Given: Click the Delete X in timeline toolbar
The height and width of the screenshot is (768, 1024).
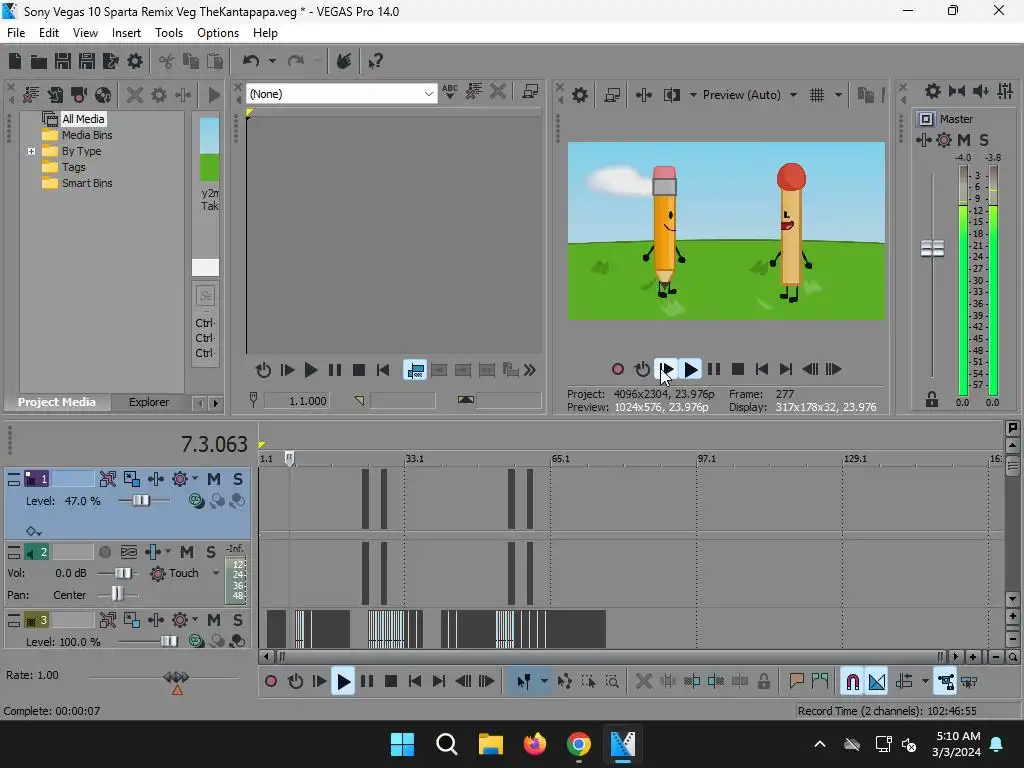Looking at the screenshot, I should coord(643,682).
